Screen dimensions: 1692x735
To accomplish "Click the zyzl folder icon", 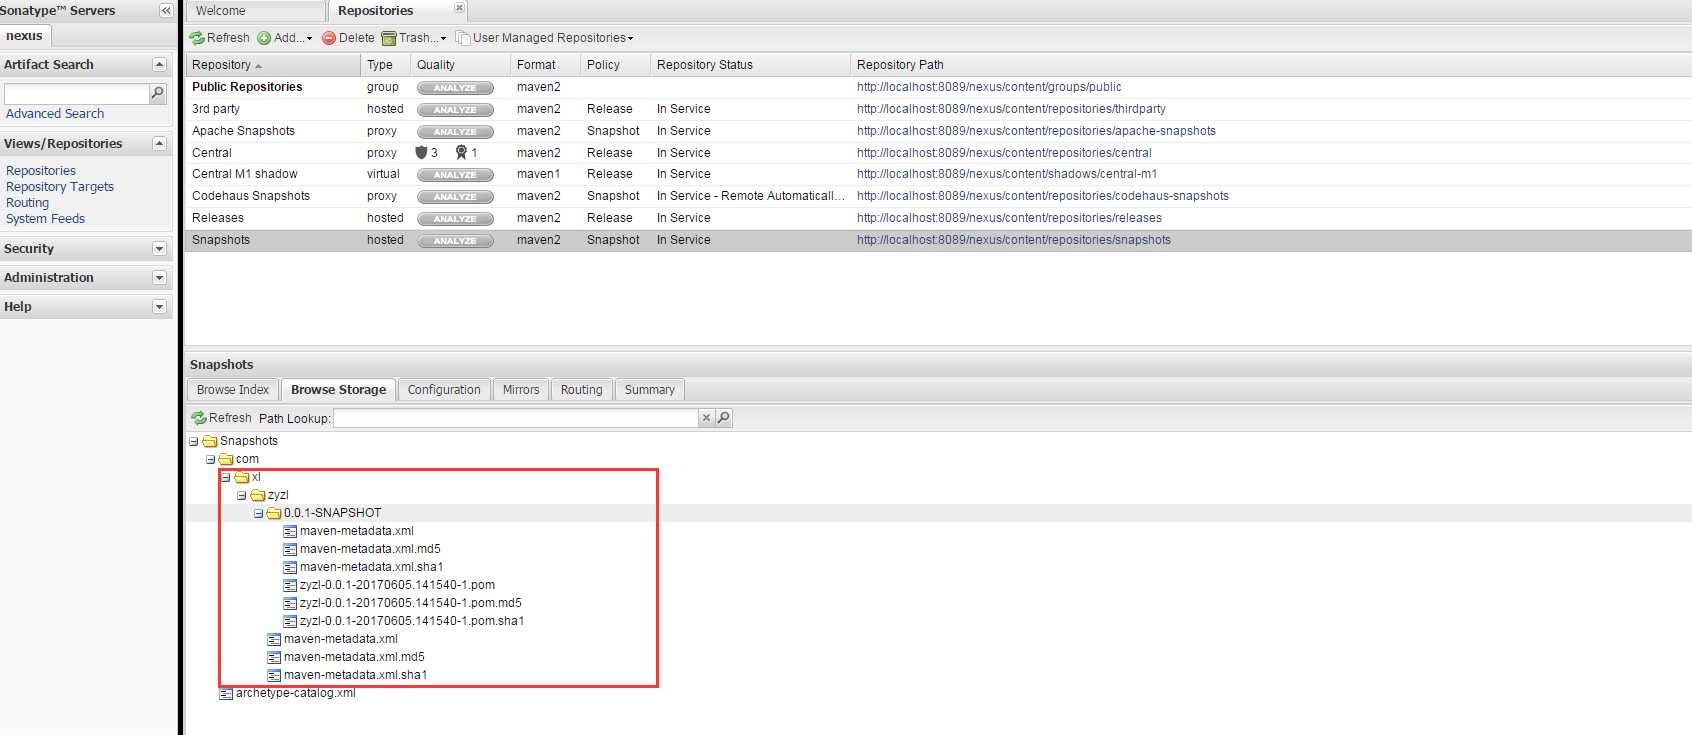I will coord(258,495).
